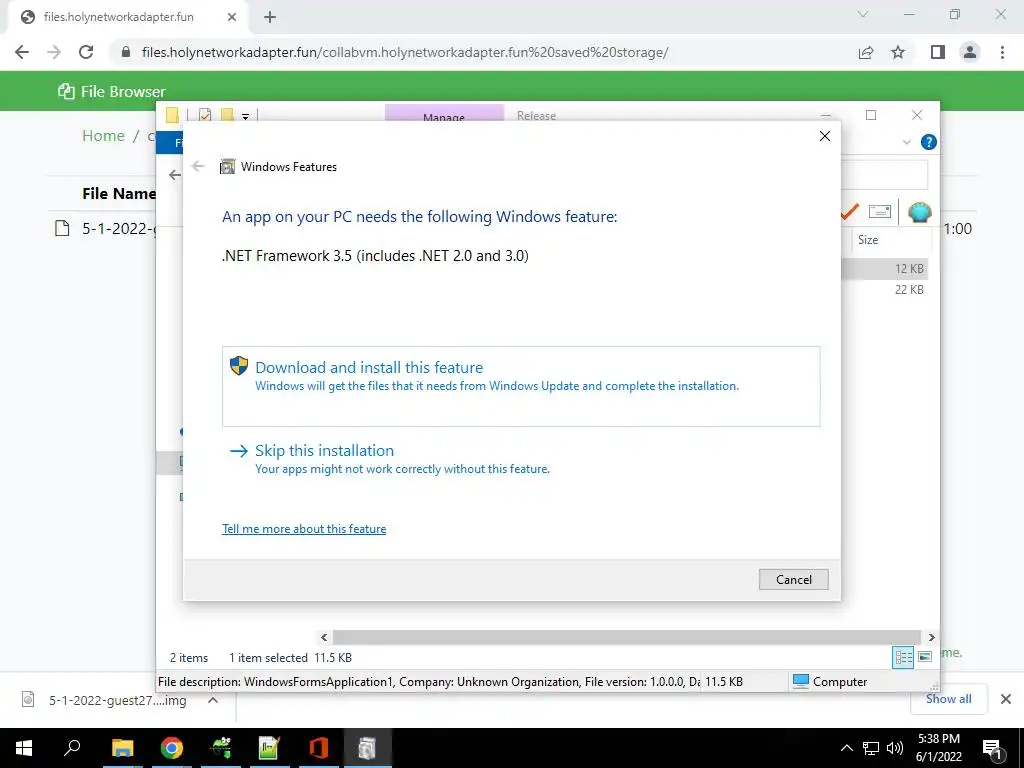Viewport: 1024px width, 768px height.
Task: Select the 22 KB file row
Action: (884, 289)
